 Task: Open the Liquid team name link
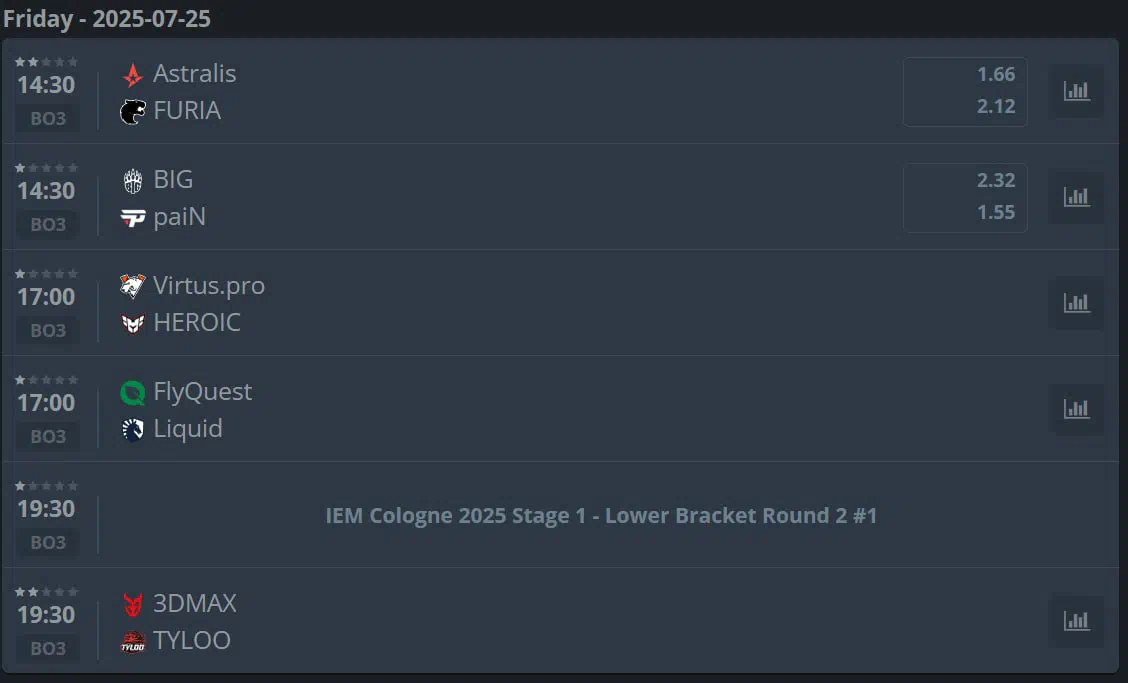(x=188, y=429)
